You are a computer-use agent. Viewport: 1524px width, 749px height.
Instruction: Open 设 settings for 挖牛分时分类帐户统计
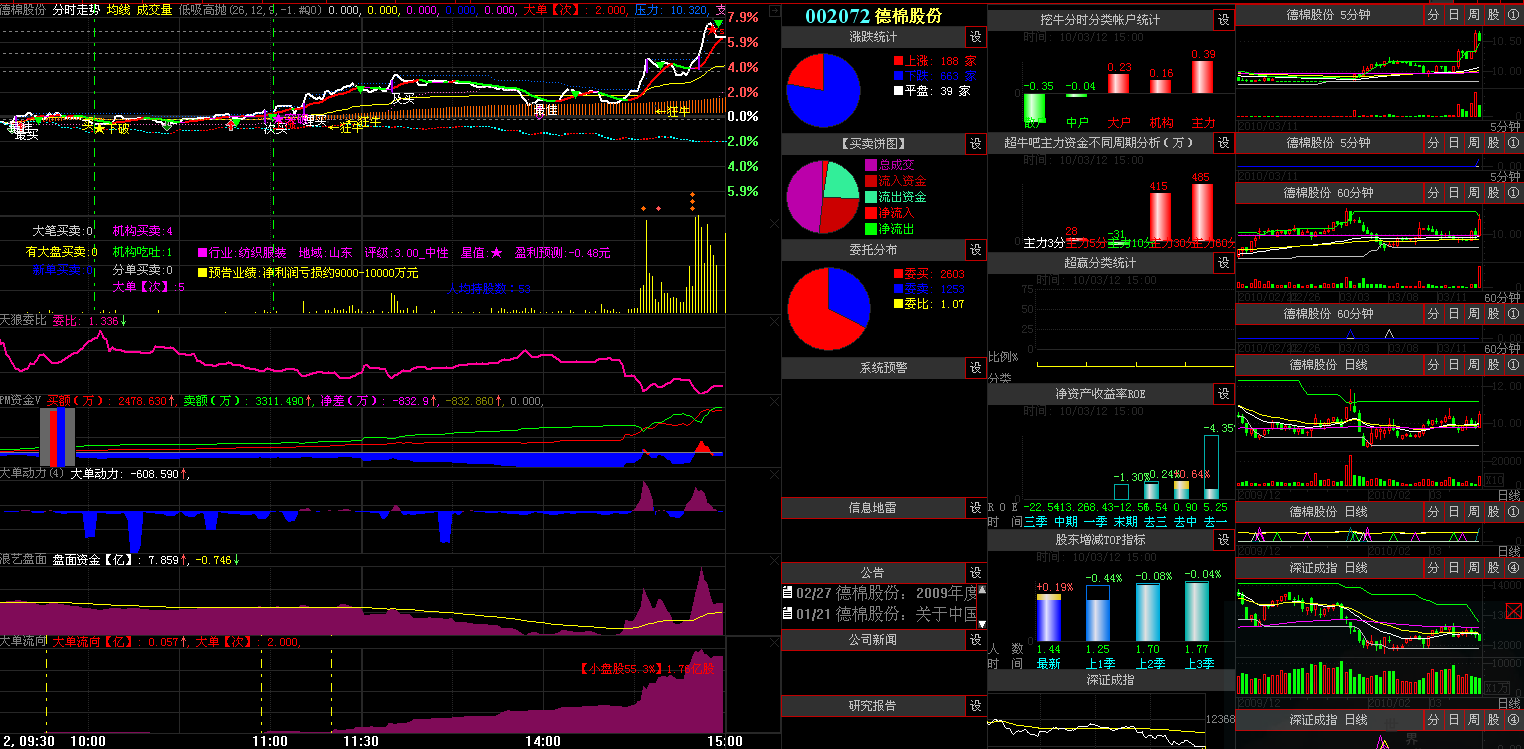pyautogui.click(x=1224, y=20)
